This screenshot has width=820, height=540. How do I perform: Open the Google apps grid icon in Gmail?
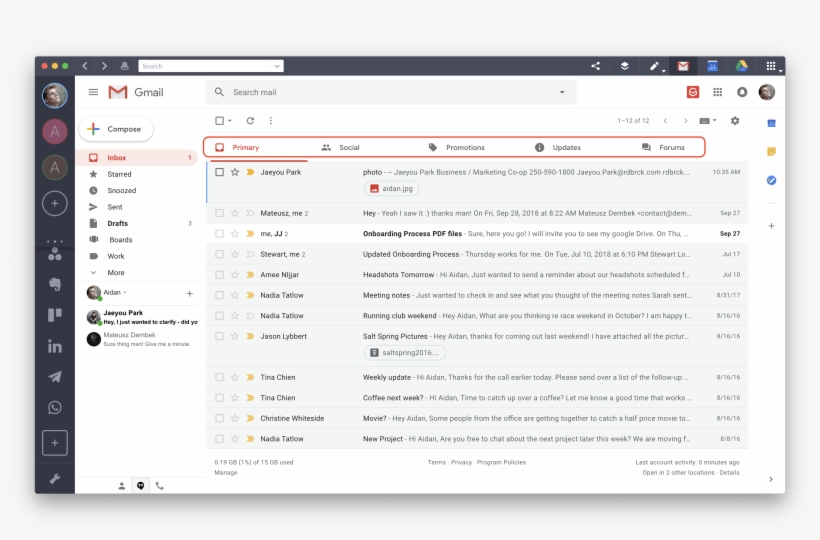718,92
